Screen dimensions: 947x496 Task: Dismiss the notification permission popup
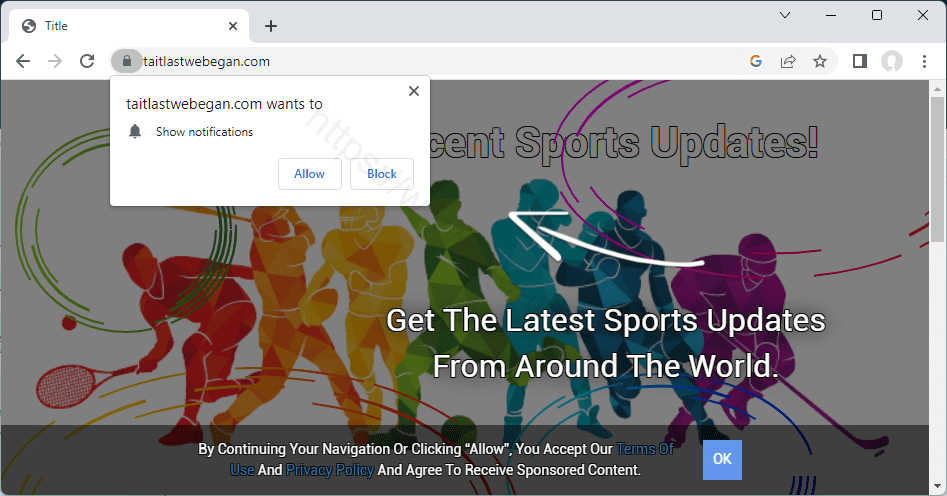tap(414, 91)
